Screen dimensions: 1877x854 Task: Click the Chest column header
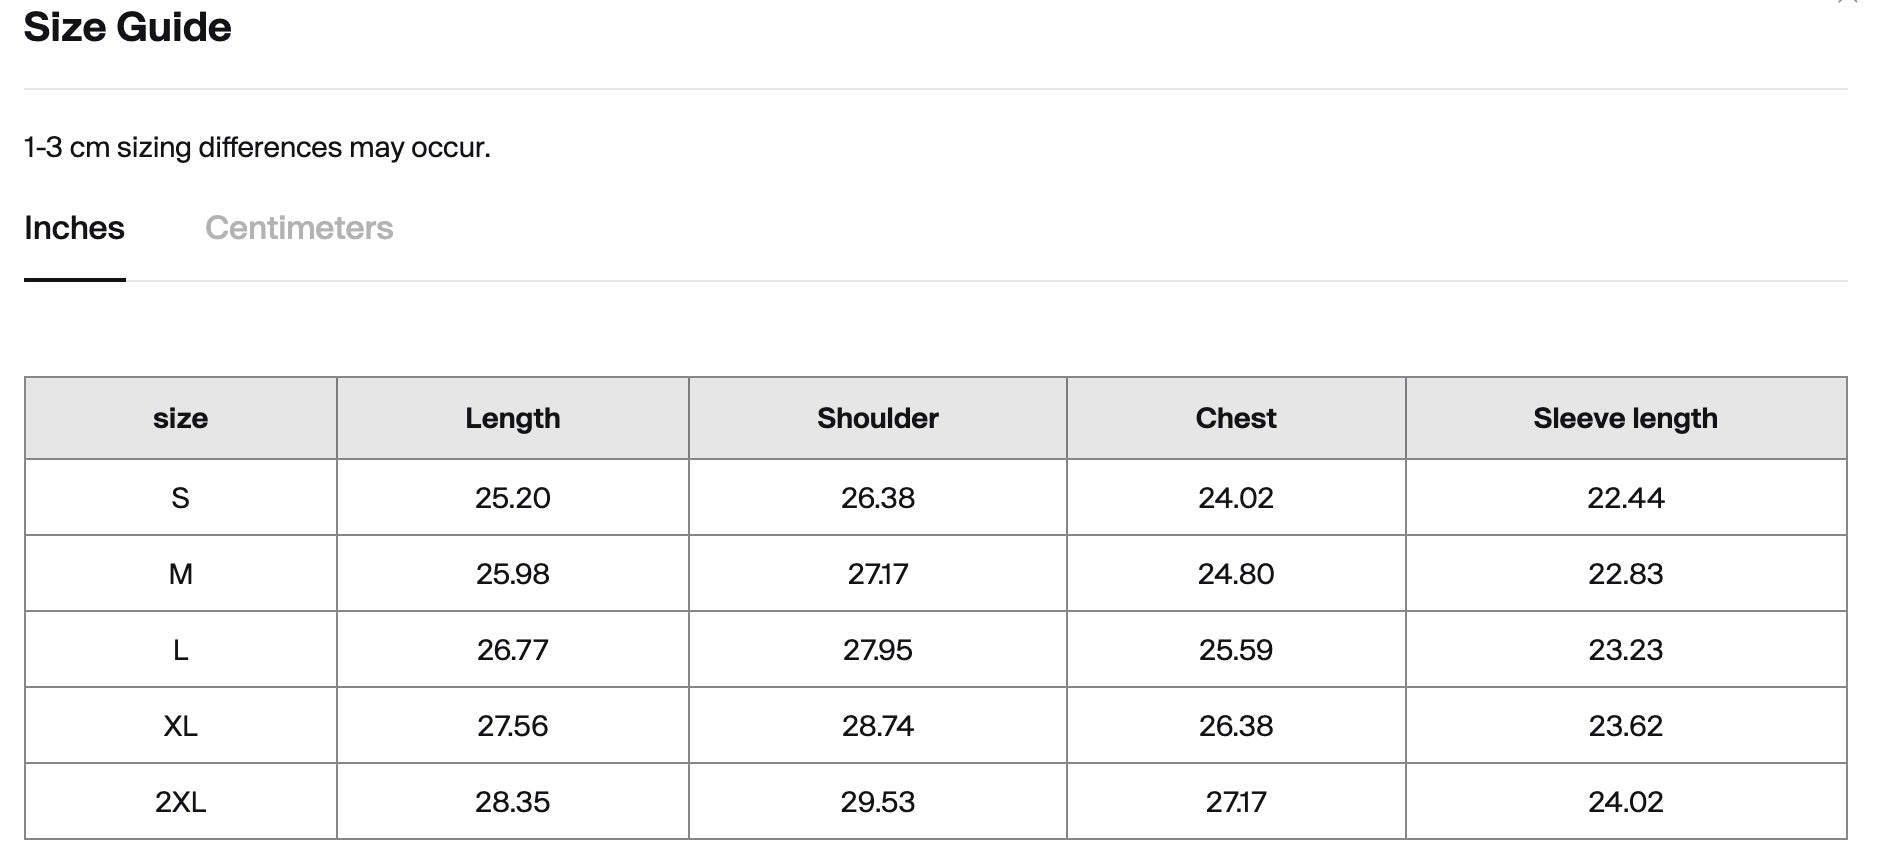pos(1235,418)
